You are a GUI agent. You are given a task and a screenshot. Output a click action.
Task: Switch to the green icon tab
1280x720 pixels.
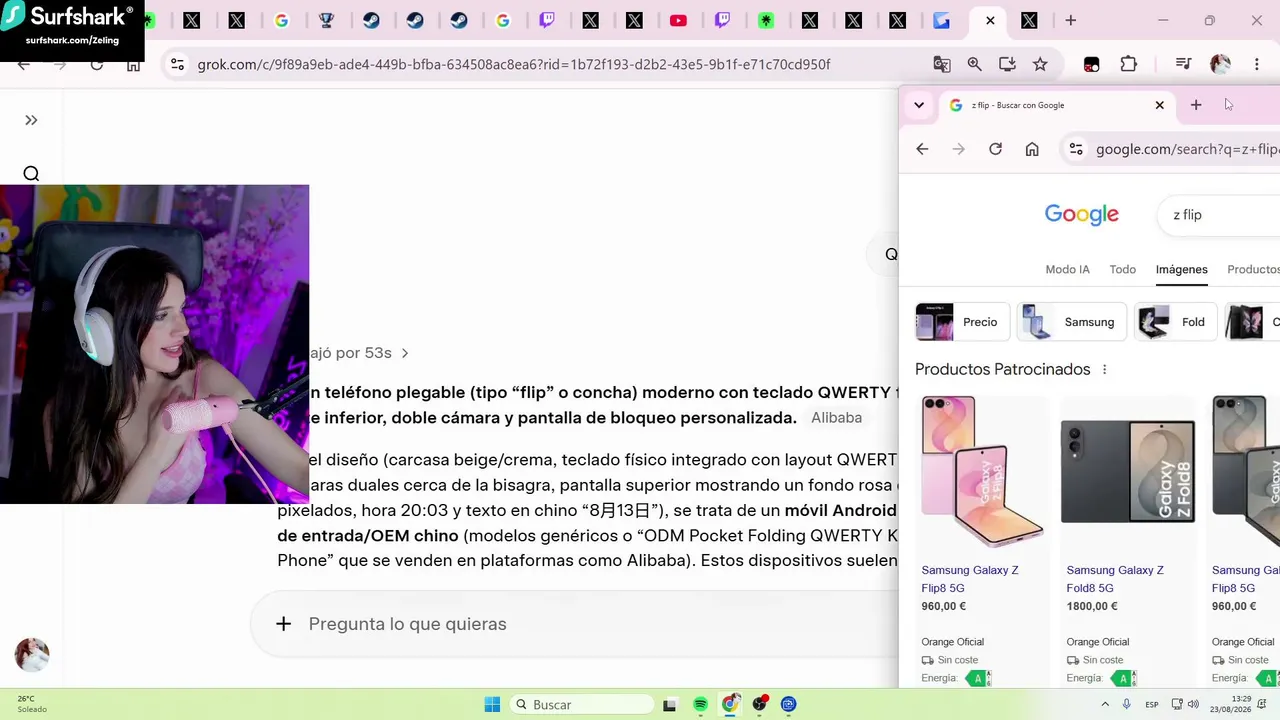tap(766, 20)
